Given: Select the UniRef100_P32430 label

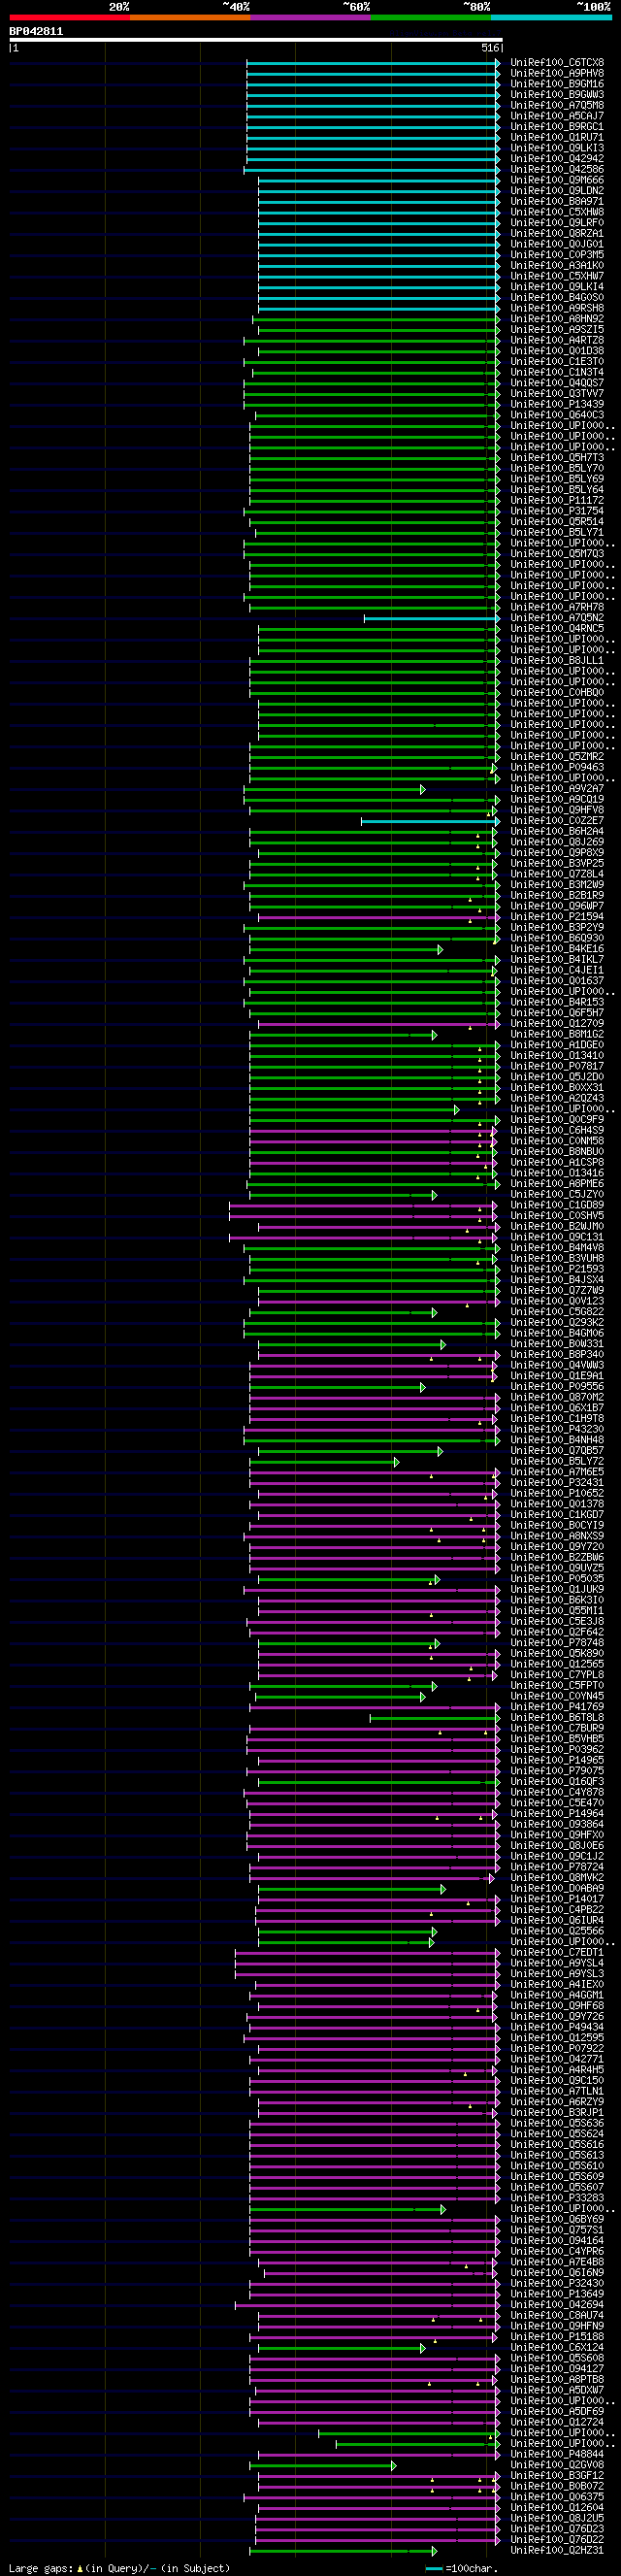Looking at the screenshot, I should (557, 2284).
